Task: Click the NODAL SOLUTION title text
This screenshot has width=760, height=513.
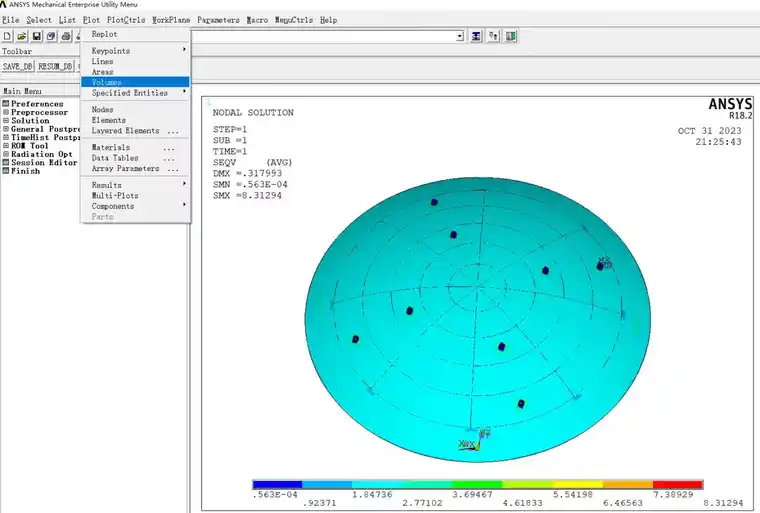Action: 253,112
